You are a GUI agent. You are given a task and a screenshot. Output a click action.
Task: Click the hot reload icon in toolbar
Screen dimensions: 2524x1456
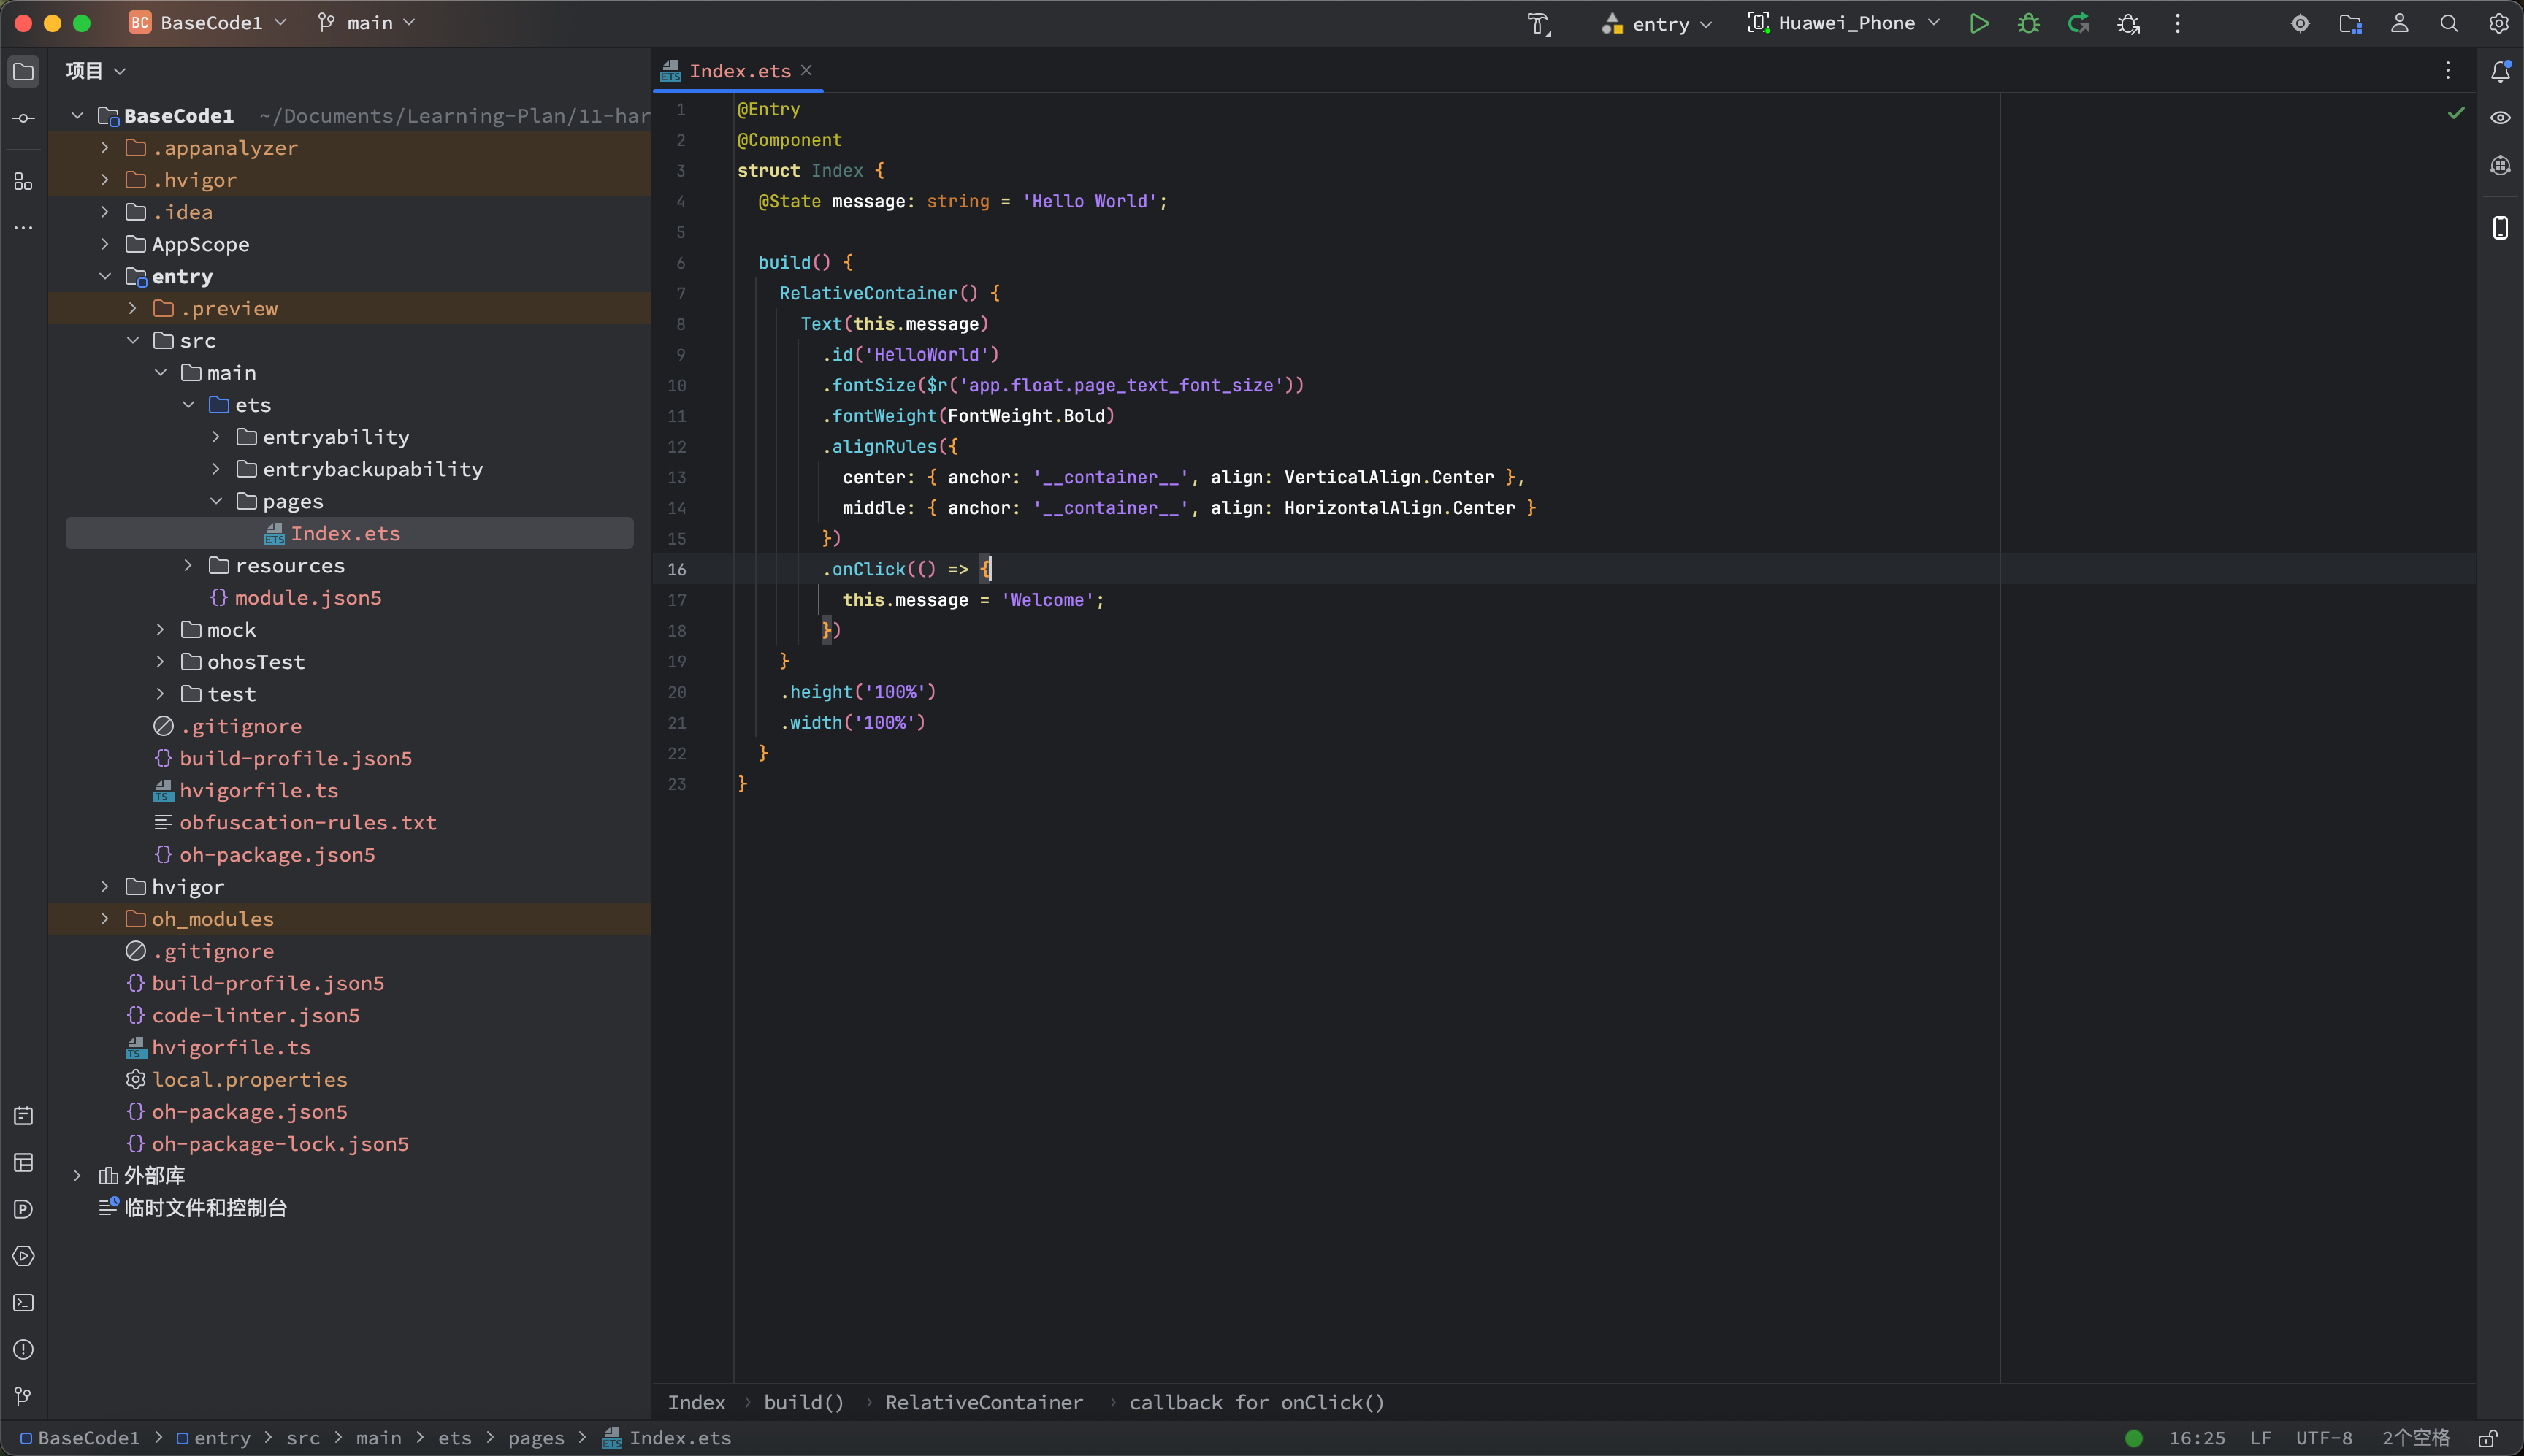pos(2078,23)
